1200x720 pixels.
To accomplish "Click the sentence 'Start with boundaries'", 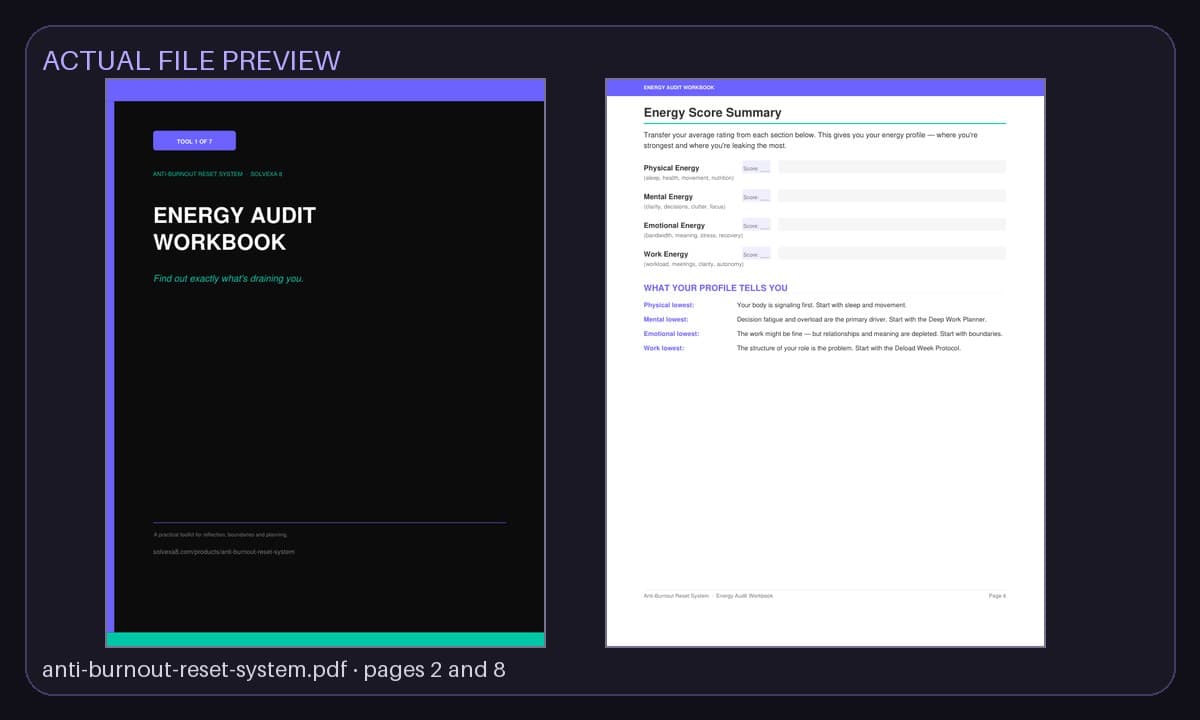I will pos(869,333).
